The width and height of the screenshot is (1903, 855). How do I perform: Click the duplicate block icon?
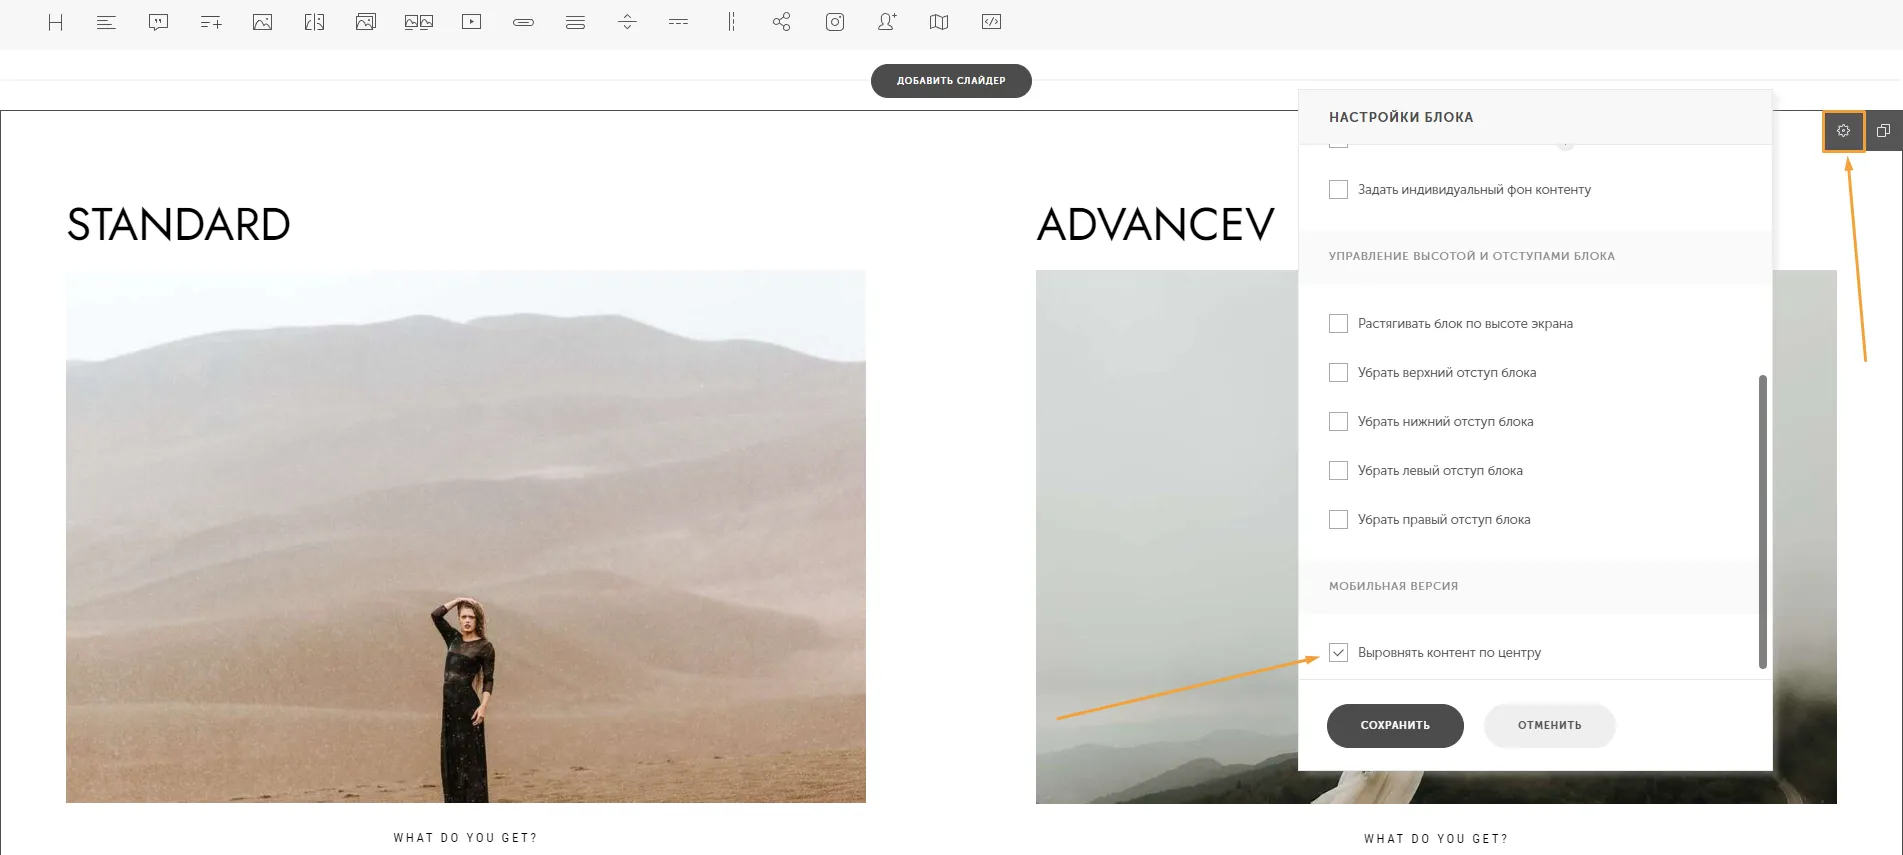pyautogui.click(x=1883, y=131)
